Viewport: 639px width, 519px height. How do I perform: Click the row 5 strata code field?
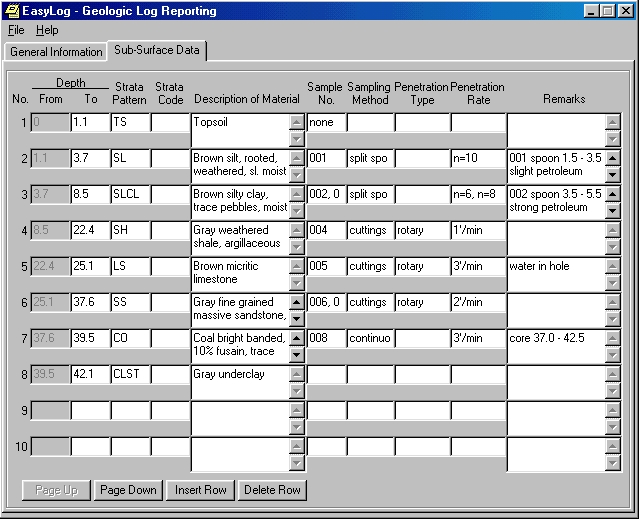coord(170,266)
